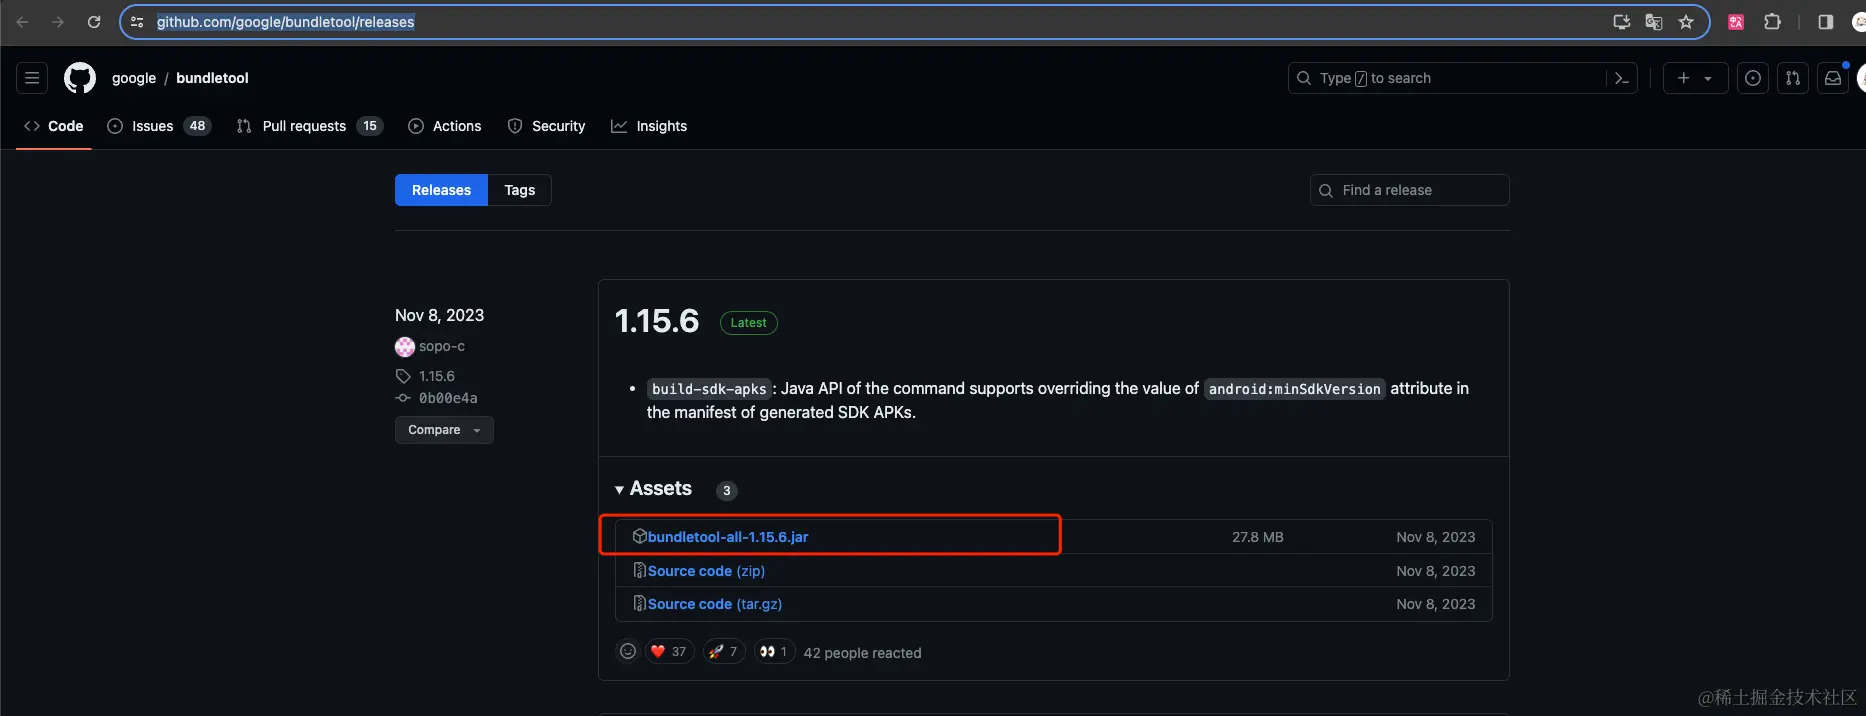Image resolution: width=1866 pixels, height=716 pixels.
Task: Click the build-sdk-apks code label
Action: (709, 389)
